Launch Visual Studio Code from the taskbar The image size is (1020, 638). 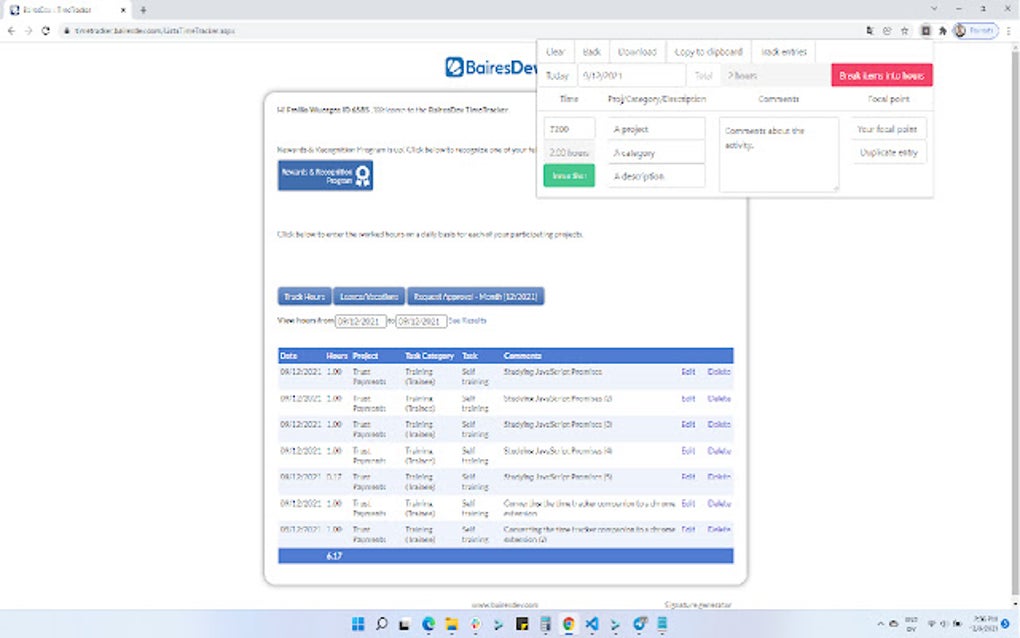click(591, 623)
